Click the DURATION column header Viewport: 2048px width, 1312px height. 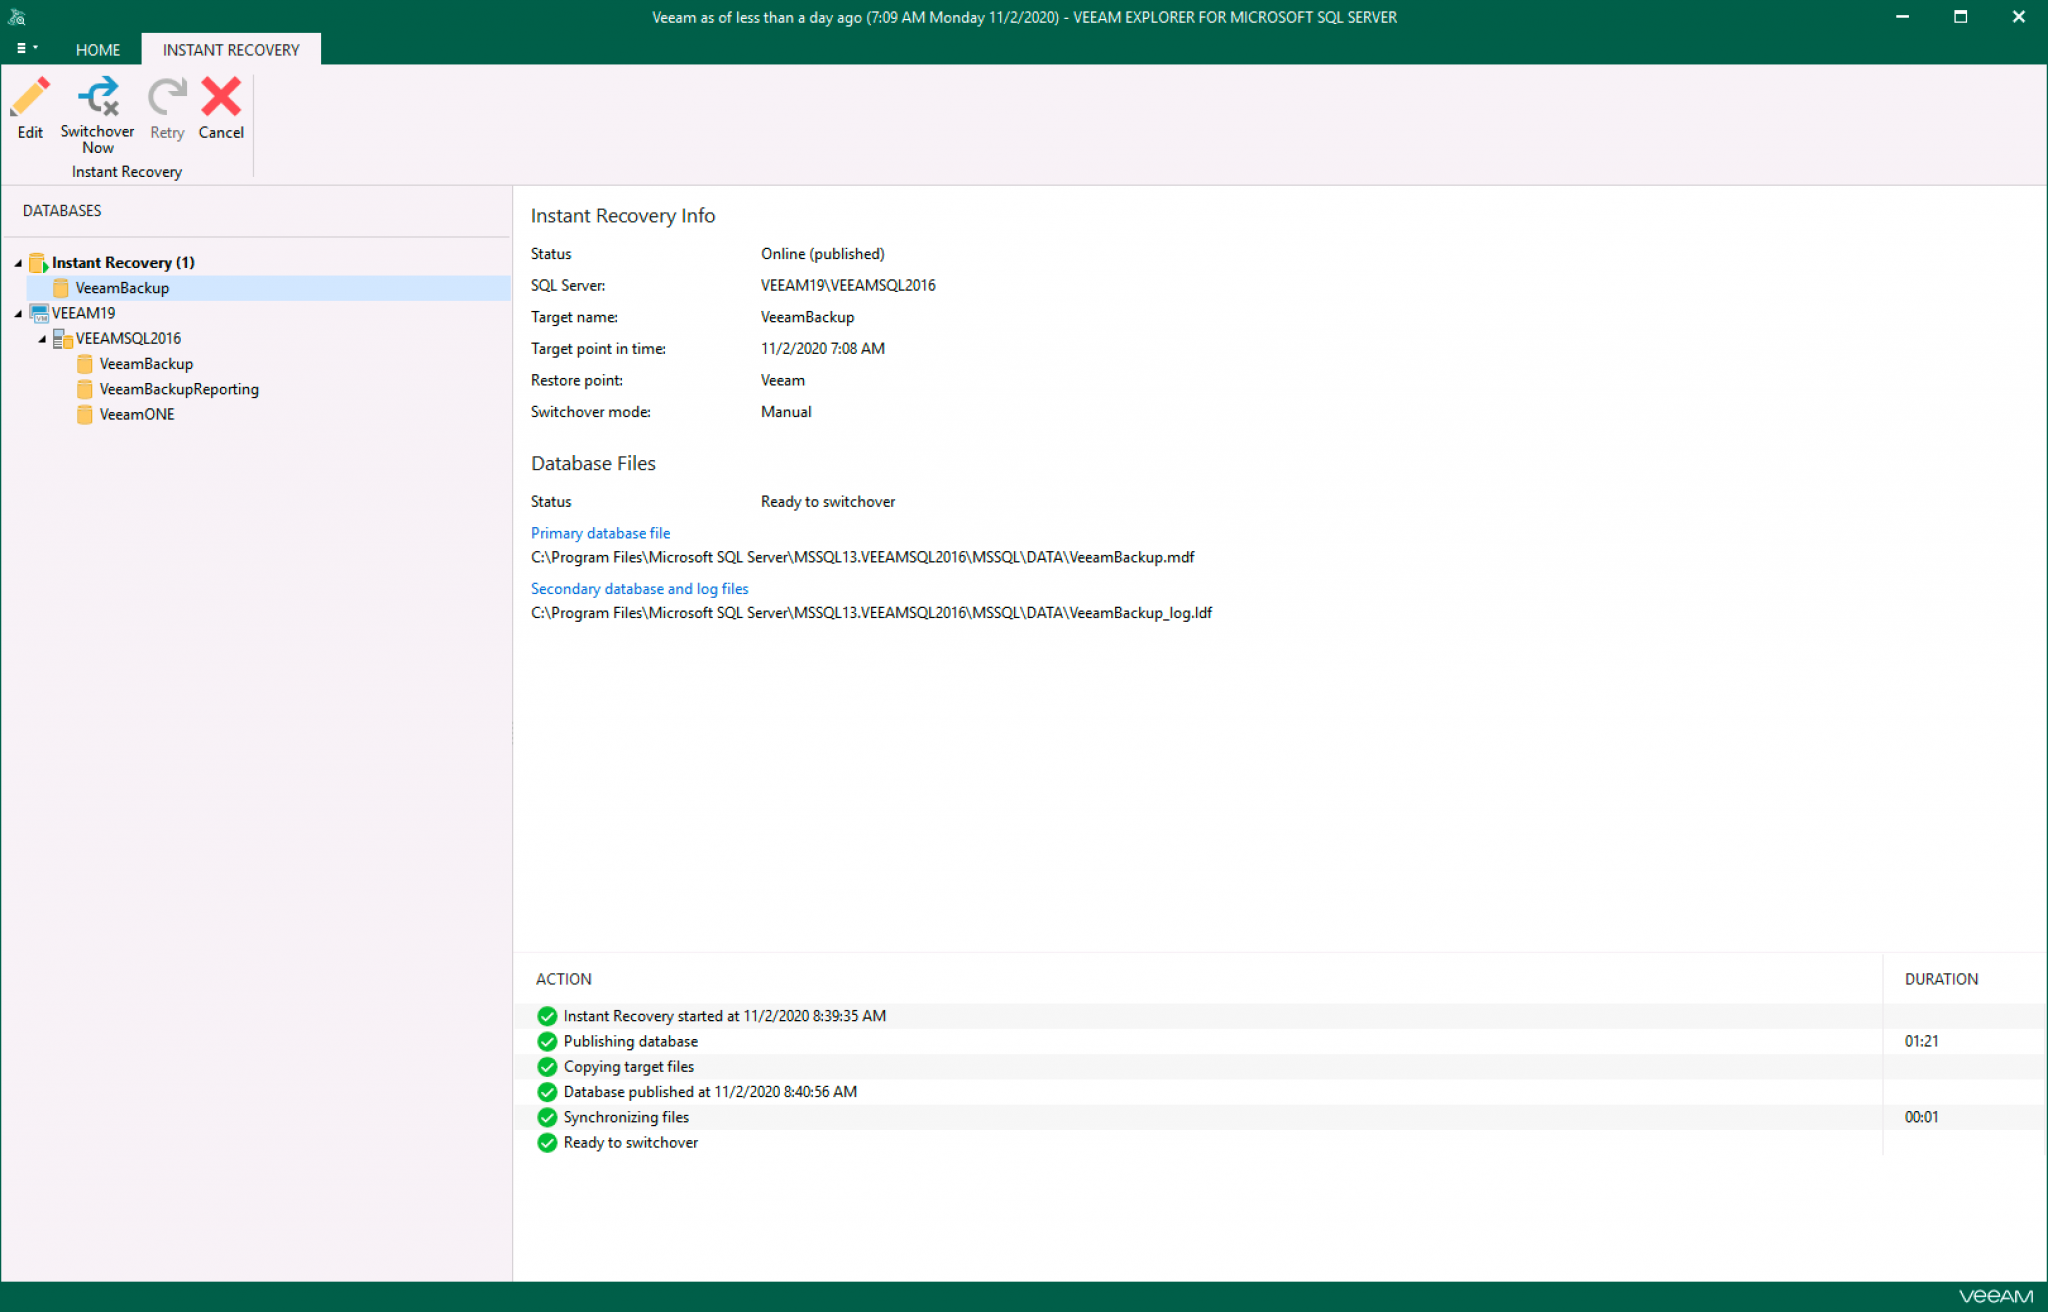[x=1940, y=979]
